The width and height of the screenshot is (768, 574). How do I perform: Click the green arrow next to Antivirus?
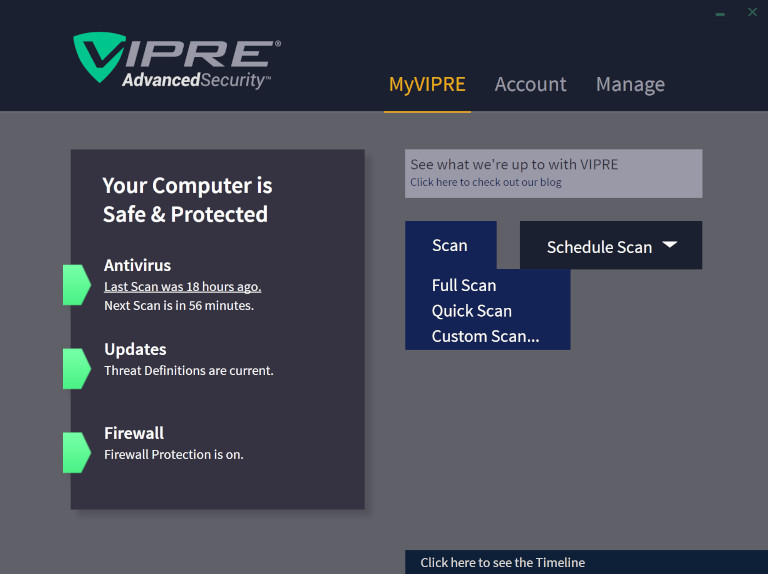click(77, 285)
